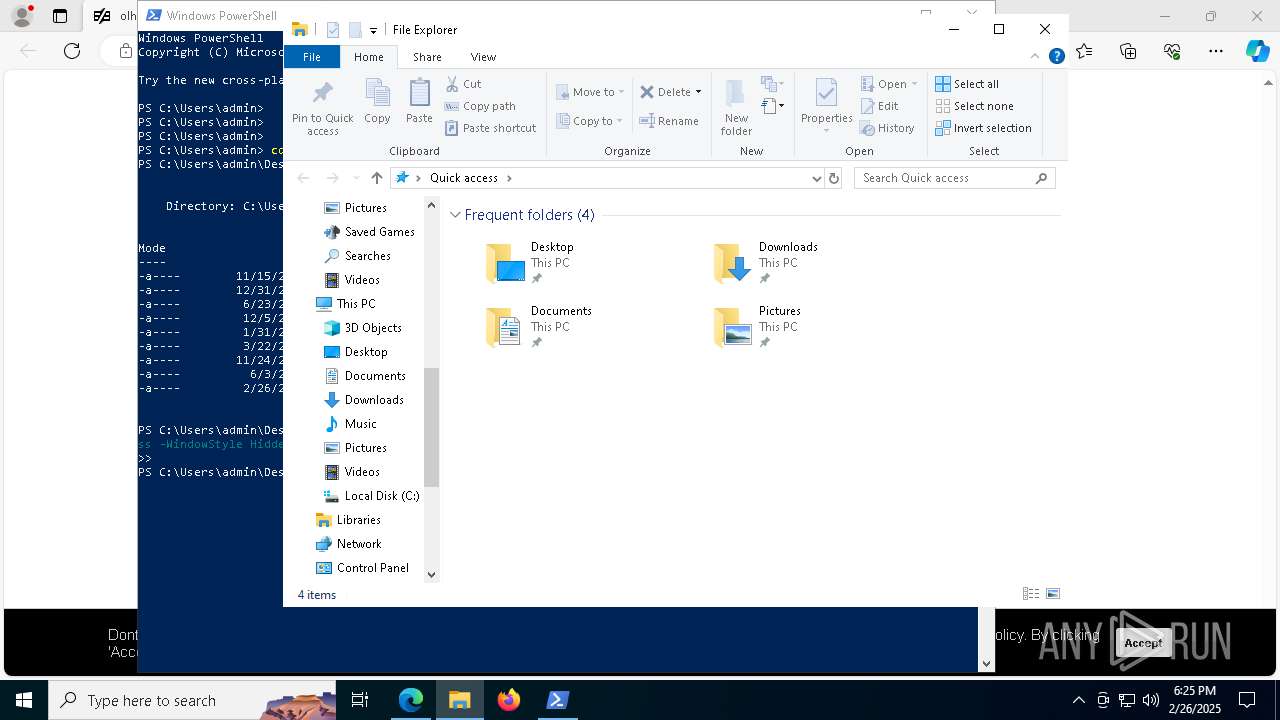Create a New folder from ribbon
The height and width of the screenshot is (720, 1280).
point(736,108)
